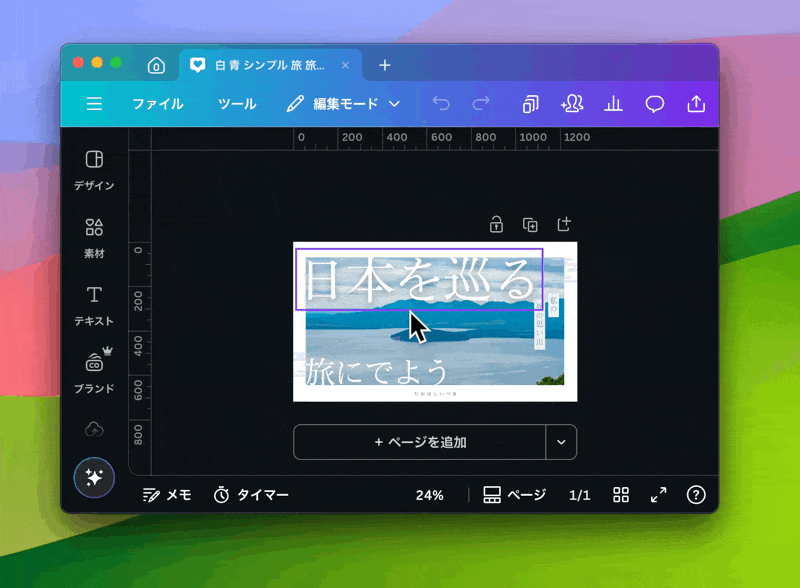Toggle the grid view thumbnails icon
Screen dimensions: 800x588
coord(621,495)
